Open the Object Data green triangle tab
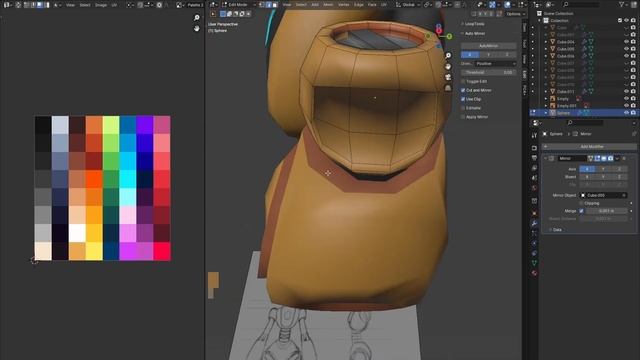The height and width of the screenshot is (360, 640). pyautogui.click(x=534, y=263)
